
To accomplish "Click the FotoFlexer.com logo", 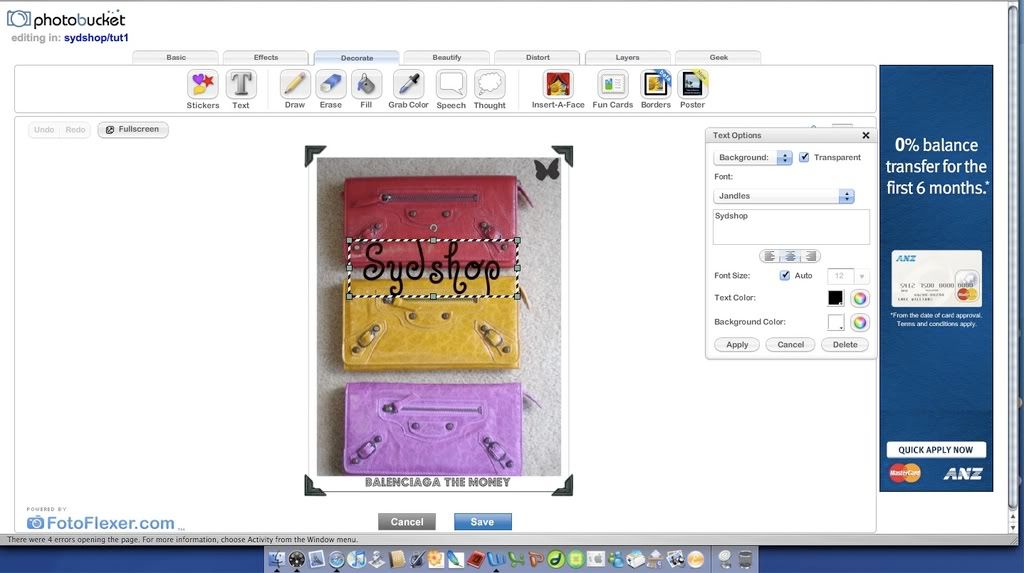I will click(x=101, y=523).
